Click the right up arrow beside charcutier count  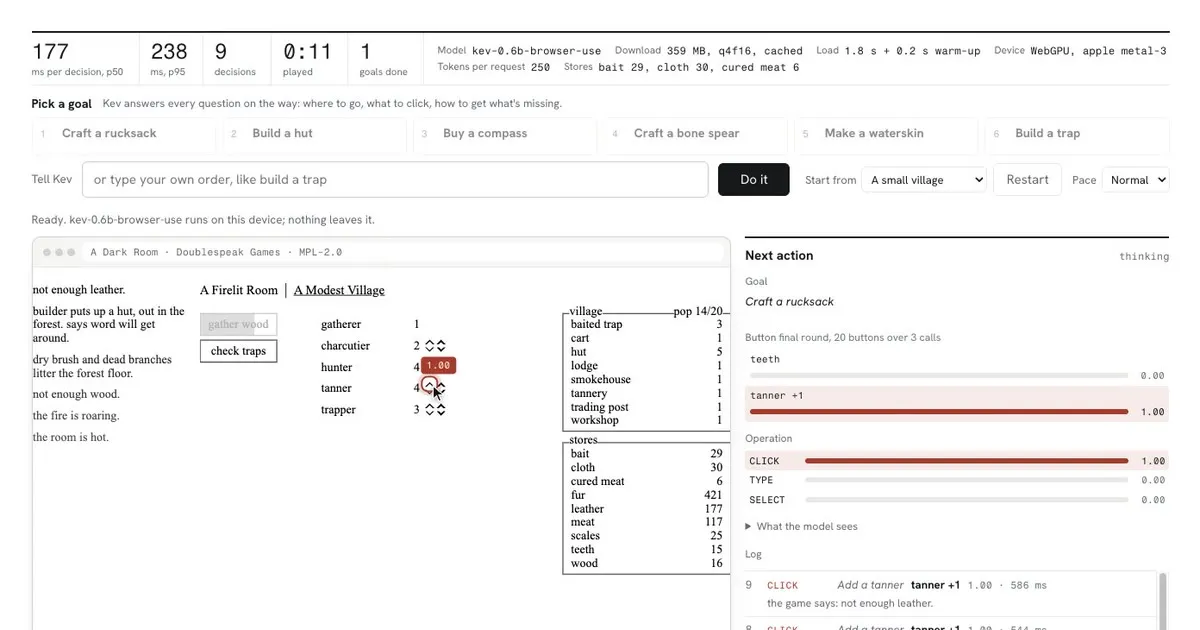click(x=441, y=342)
